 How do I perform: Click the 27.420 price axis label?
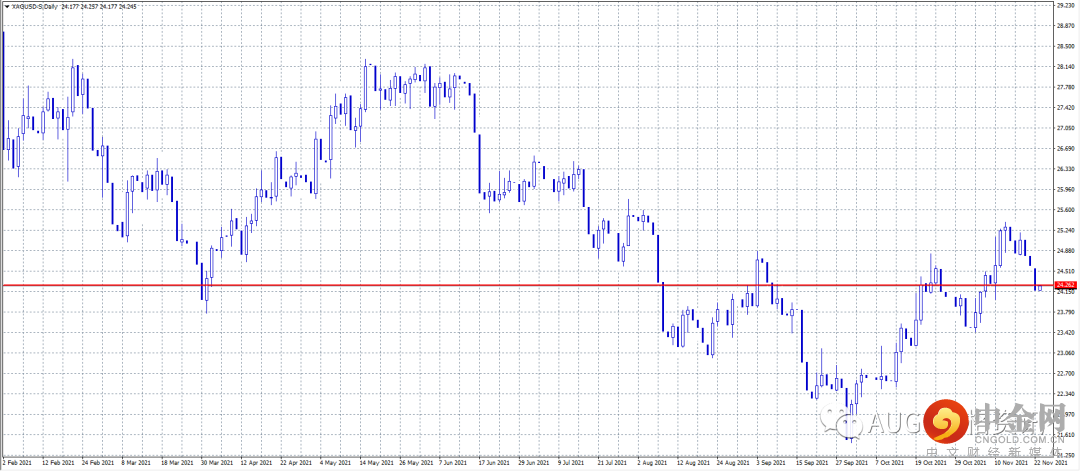point(1068,107)
